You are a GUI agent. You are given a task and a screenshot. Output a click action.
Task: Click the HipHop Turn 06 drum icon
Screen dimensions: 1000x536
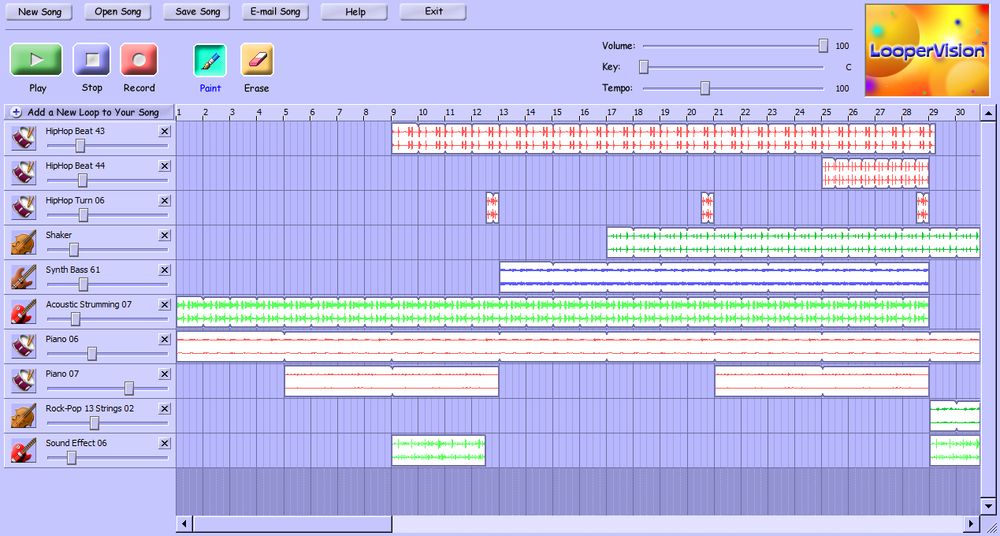click(x=23, y=208)
